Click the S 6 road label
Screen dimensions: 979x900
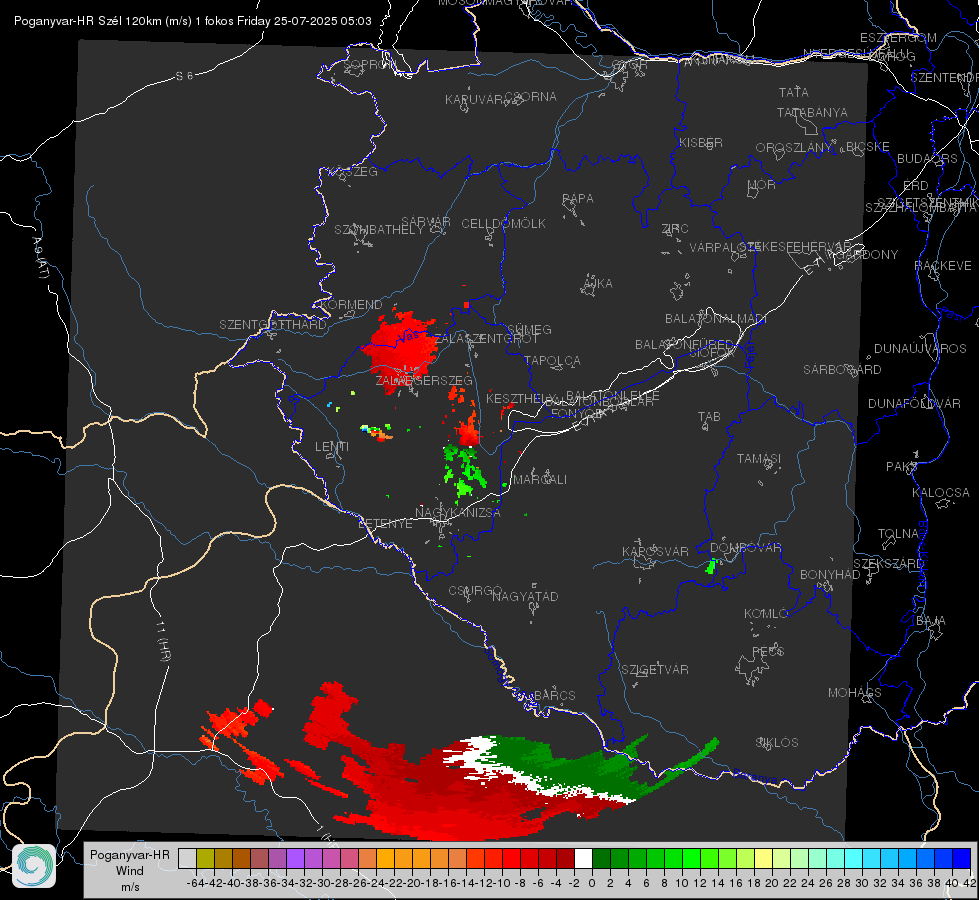[184, 76]
